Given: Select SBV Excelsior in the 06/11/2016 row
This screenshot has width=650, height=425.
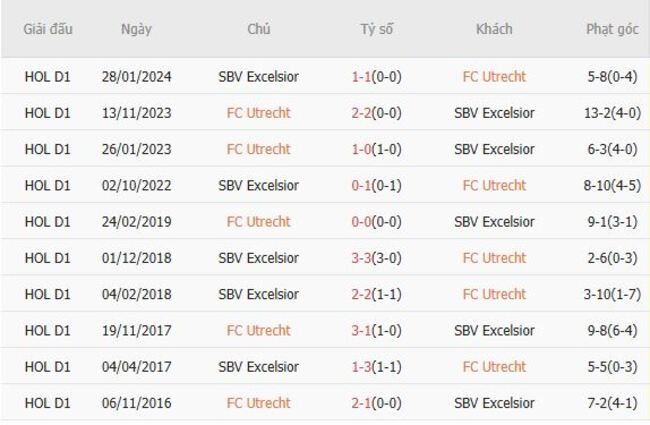Looking at the screenshot, I should tap(494, 403).
